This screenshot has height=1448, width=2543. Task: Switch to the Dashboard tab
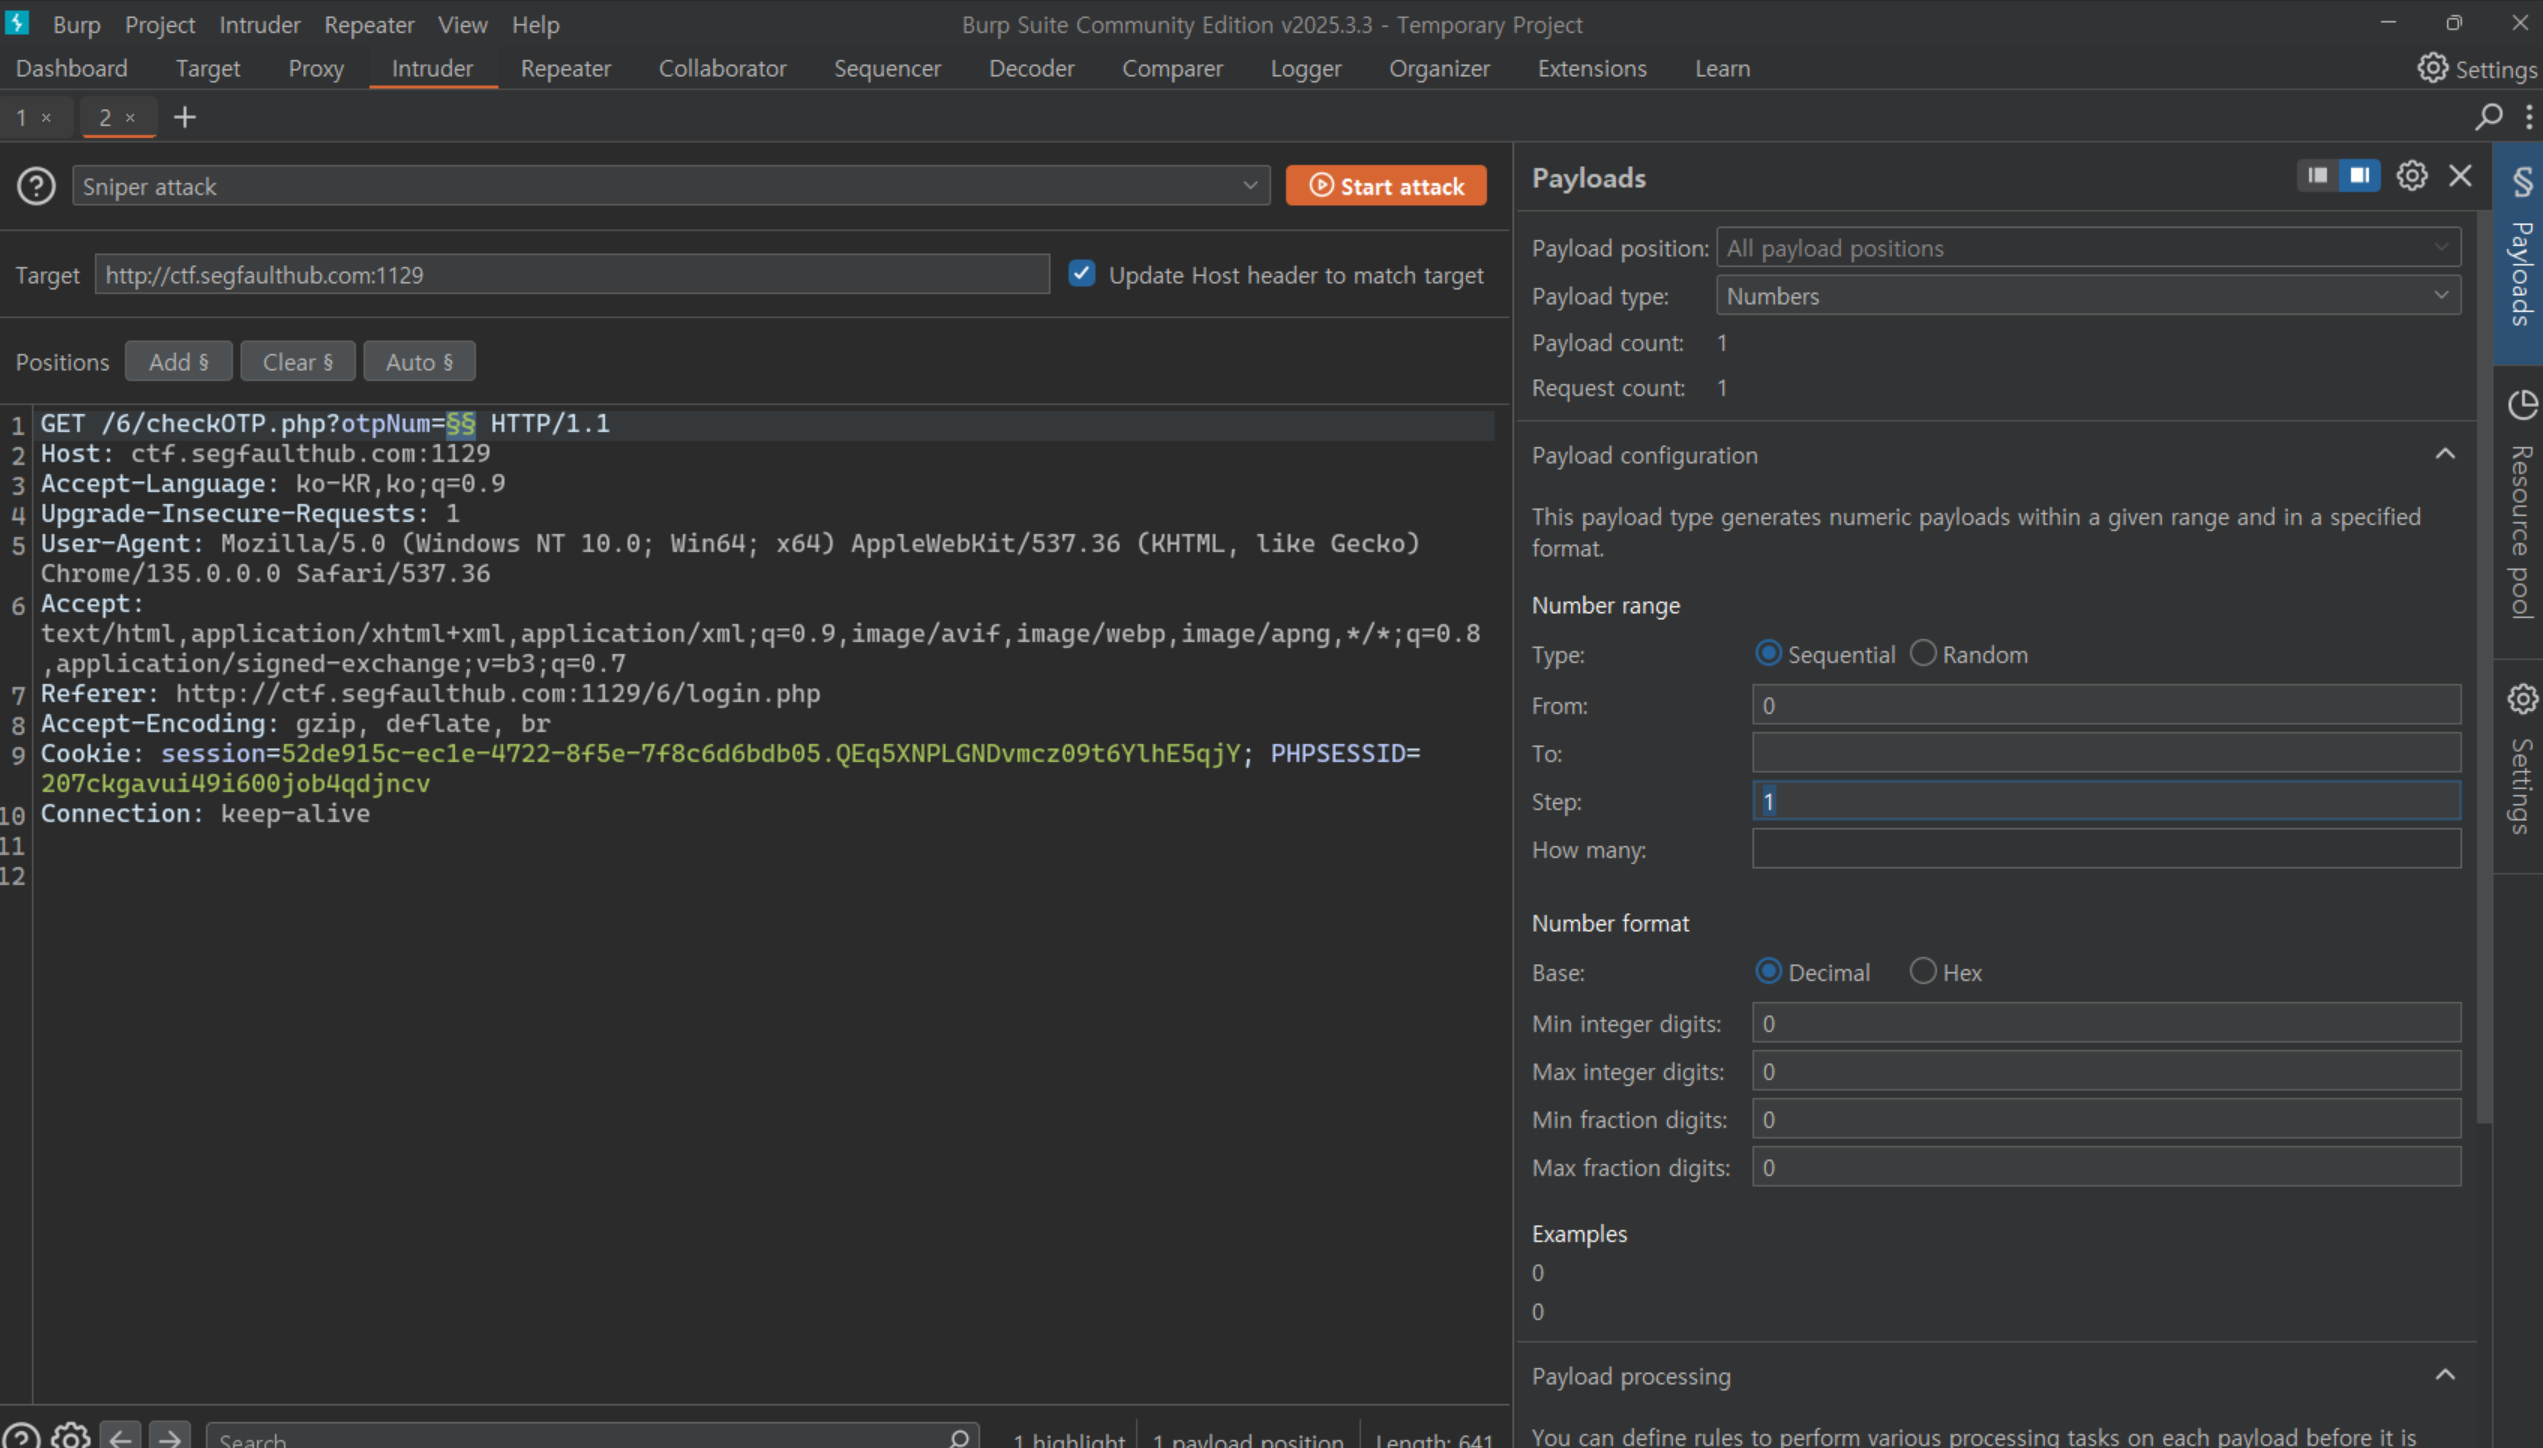72,68
